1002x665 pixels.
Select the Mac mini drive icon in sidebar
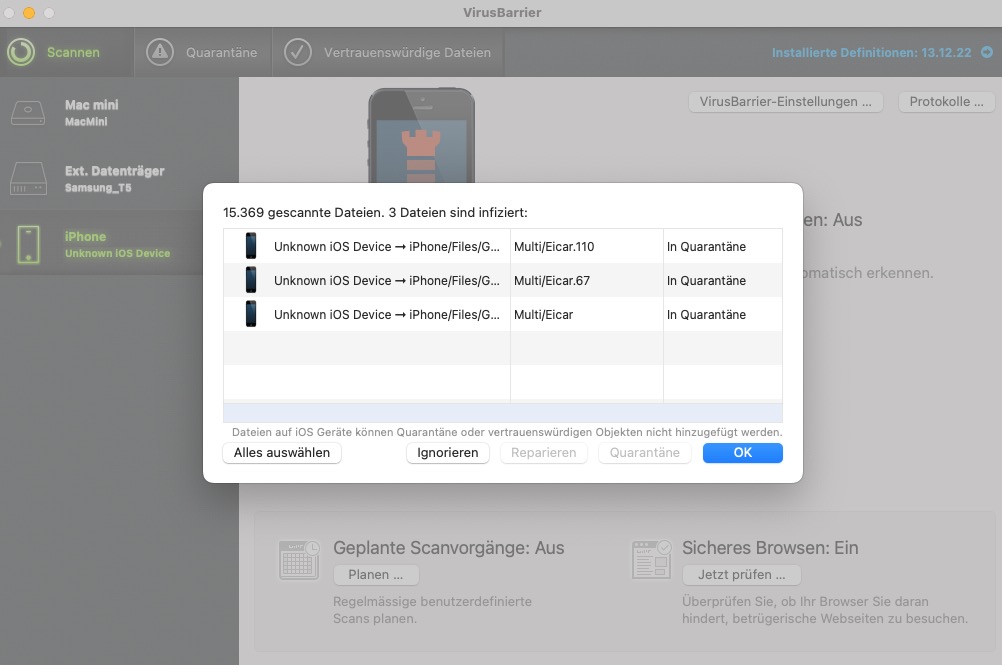tap(28, 113)
